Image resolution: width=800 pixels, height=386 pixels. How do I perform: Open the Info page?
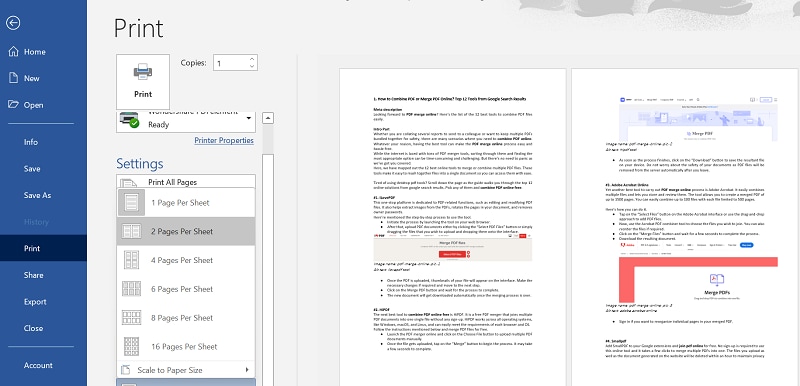31,142
